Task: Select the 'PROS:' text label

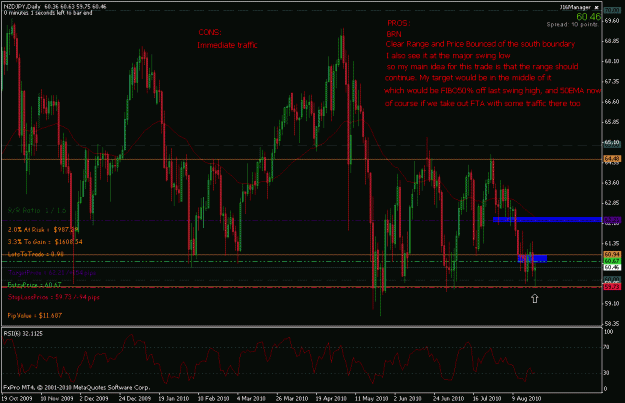Action: [x=398, y=23]
